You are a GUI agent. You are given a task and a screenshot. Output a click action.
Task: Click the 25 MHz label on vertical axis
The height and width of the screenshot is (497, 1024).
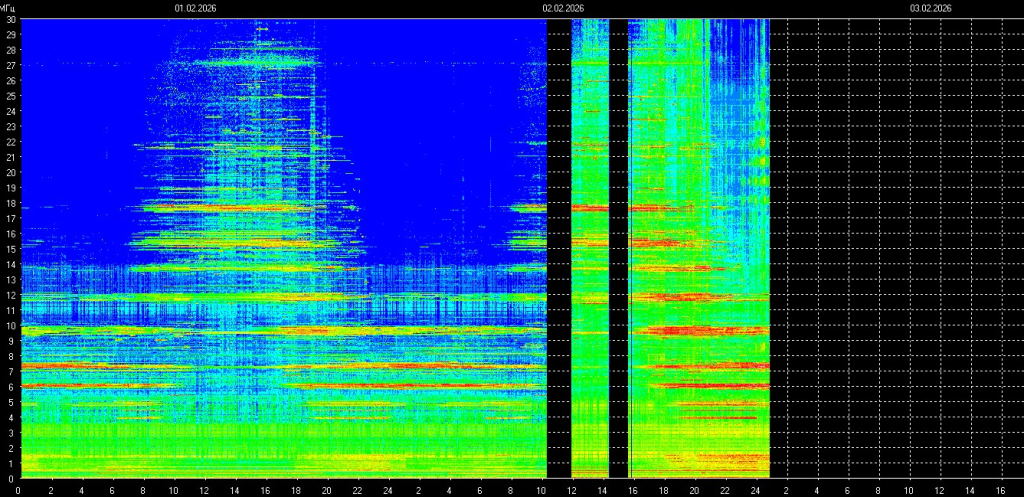point(10,96)
